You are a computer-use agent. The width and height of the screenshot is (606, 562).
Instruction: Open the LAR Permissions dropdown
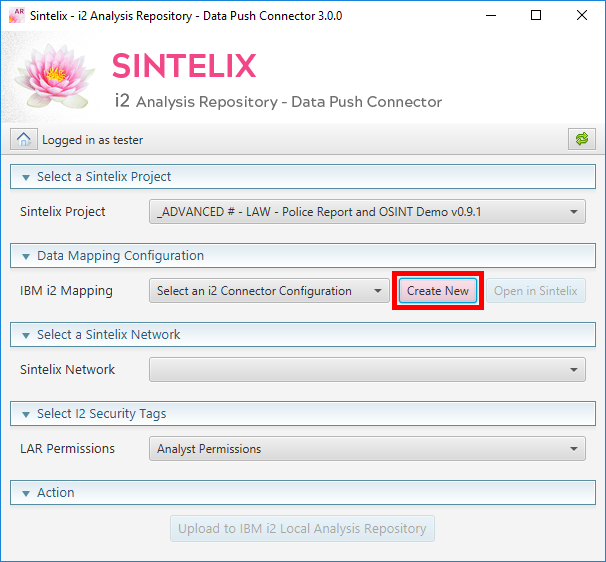coord(367,449)
